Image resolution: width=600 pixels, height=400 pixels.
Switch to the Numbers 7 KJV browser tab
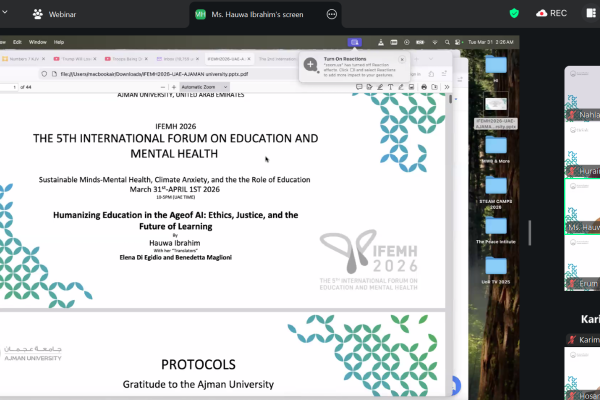[x=24, y=59]
